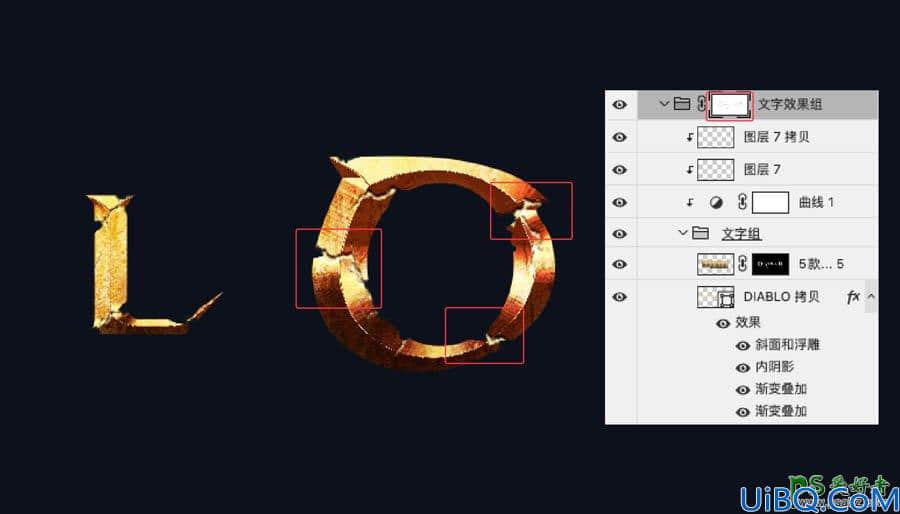Click the golden letter O on canvas
Screen dimensions: 900x514
click(435, 264)
